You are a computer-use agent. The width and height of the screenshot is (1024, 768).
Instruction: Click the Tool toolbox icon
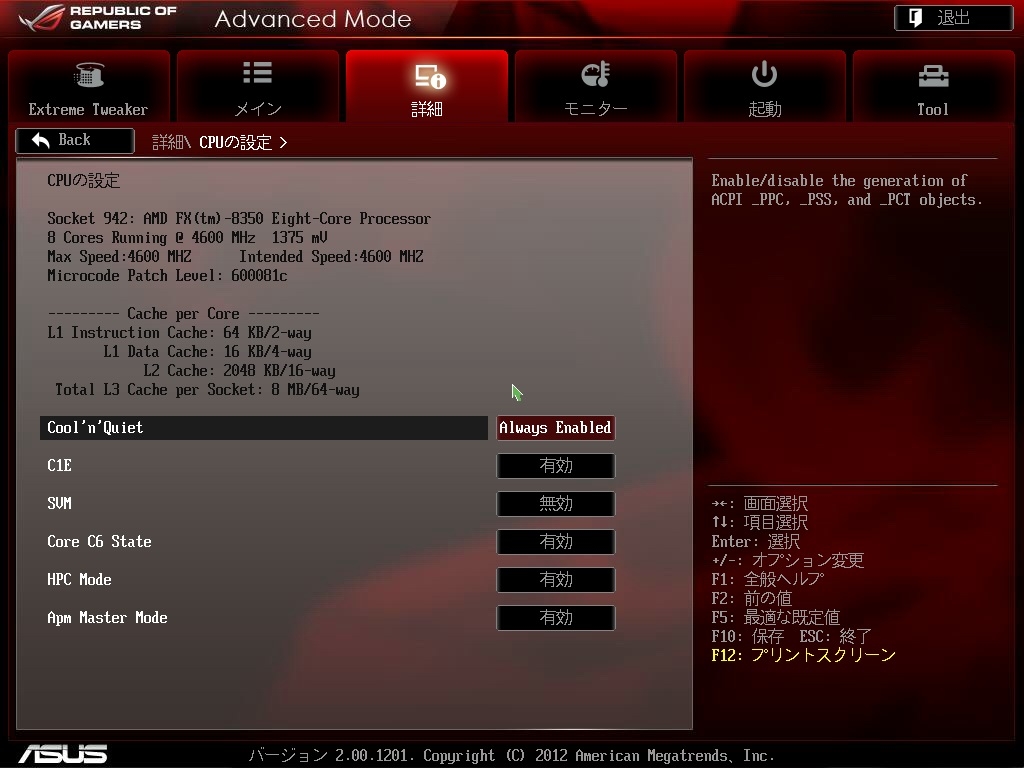tap(932, 75)
